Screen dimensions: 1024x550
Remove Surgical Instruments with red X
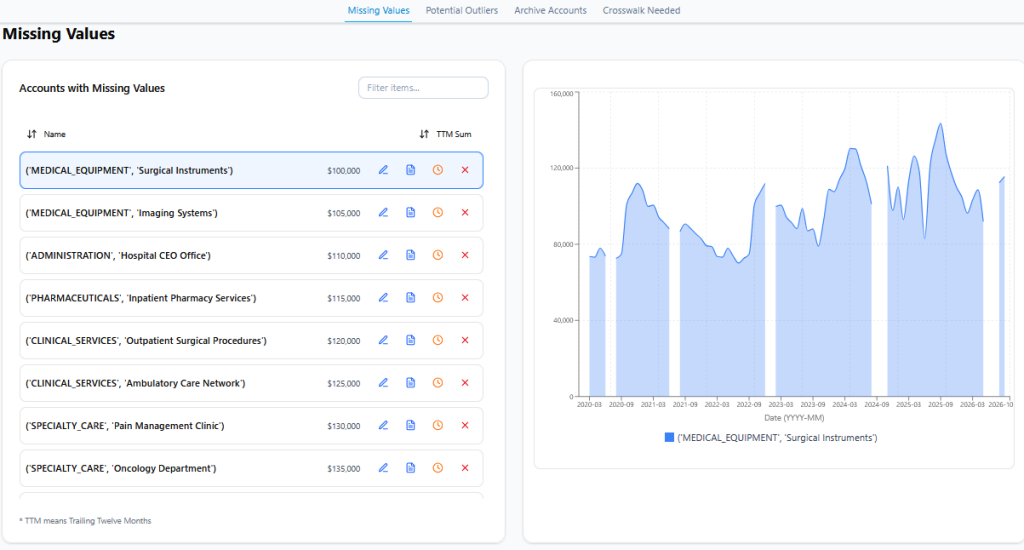[x=465, y=170]
